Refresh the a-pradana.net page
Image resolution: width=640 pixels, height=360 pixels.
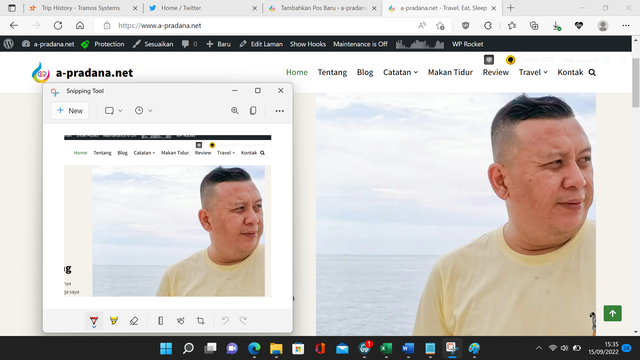click(58, 25)
